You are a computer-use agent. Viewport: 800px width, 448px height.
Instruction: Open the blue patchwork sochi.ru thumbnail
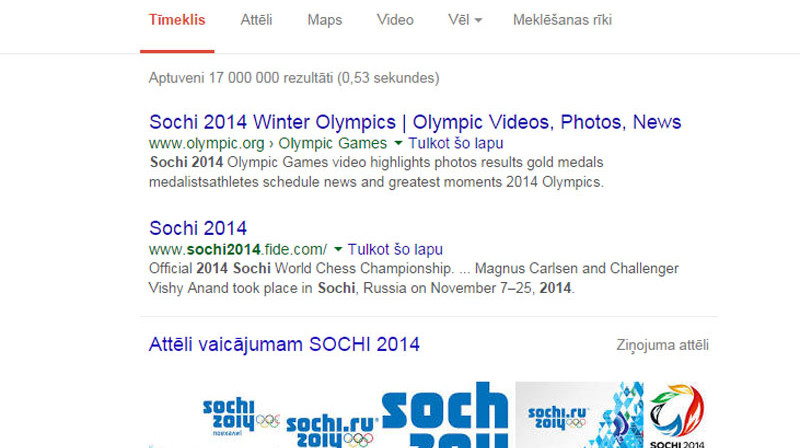(x=579, y=415)
